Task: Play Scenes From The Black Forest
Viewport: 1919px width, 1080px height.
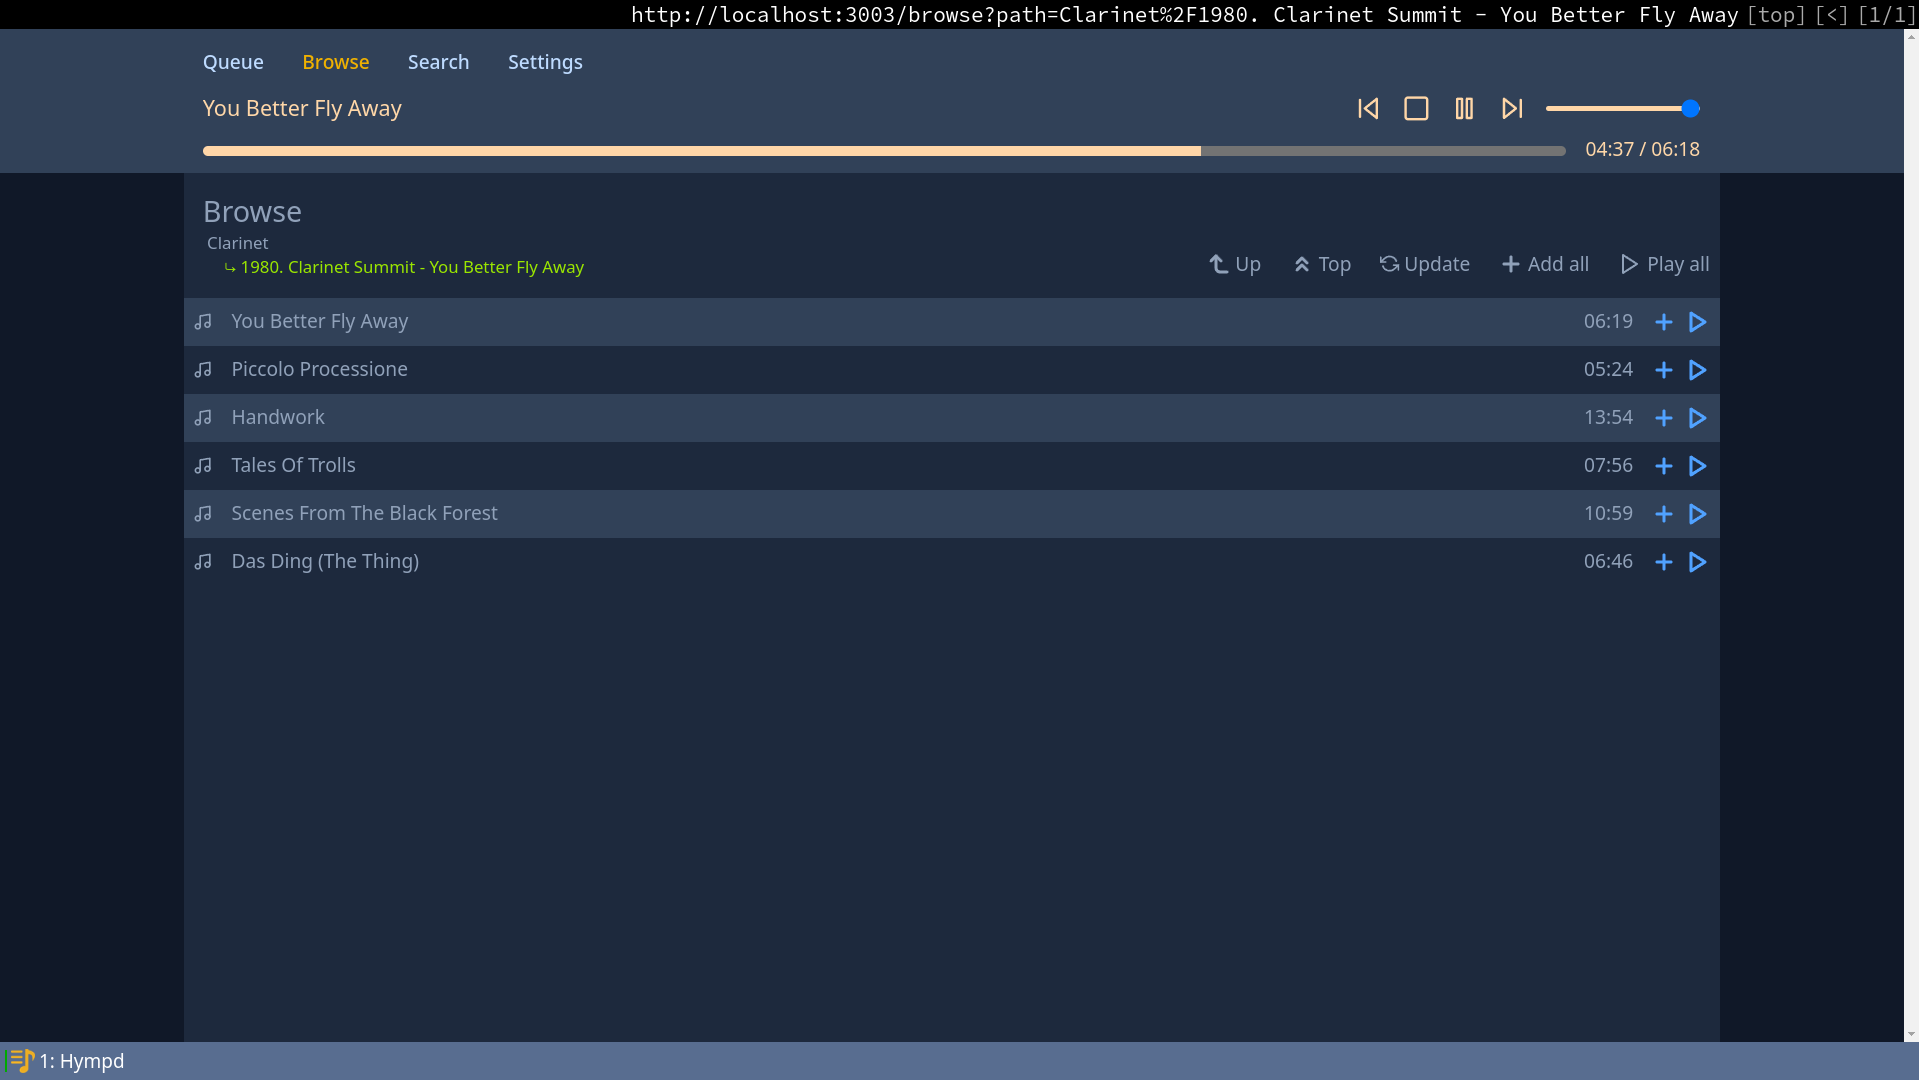Action: tap(1697, 514)
